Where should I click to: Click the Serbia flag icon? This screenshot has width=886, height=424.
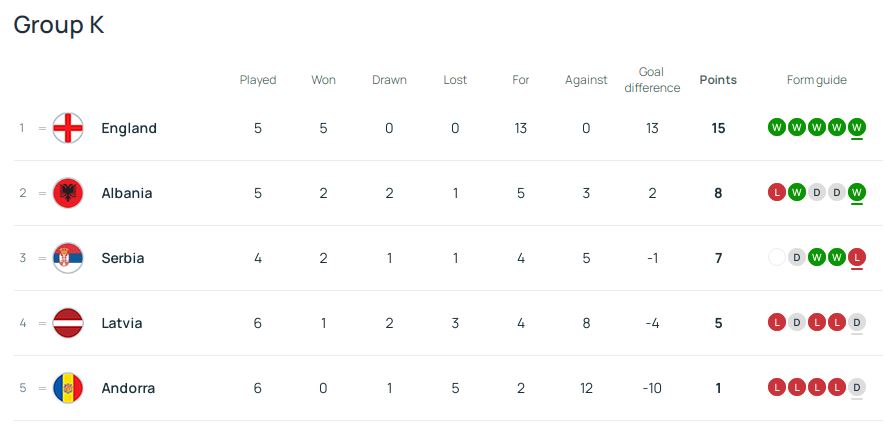point(68,258)
